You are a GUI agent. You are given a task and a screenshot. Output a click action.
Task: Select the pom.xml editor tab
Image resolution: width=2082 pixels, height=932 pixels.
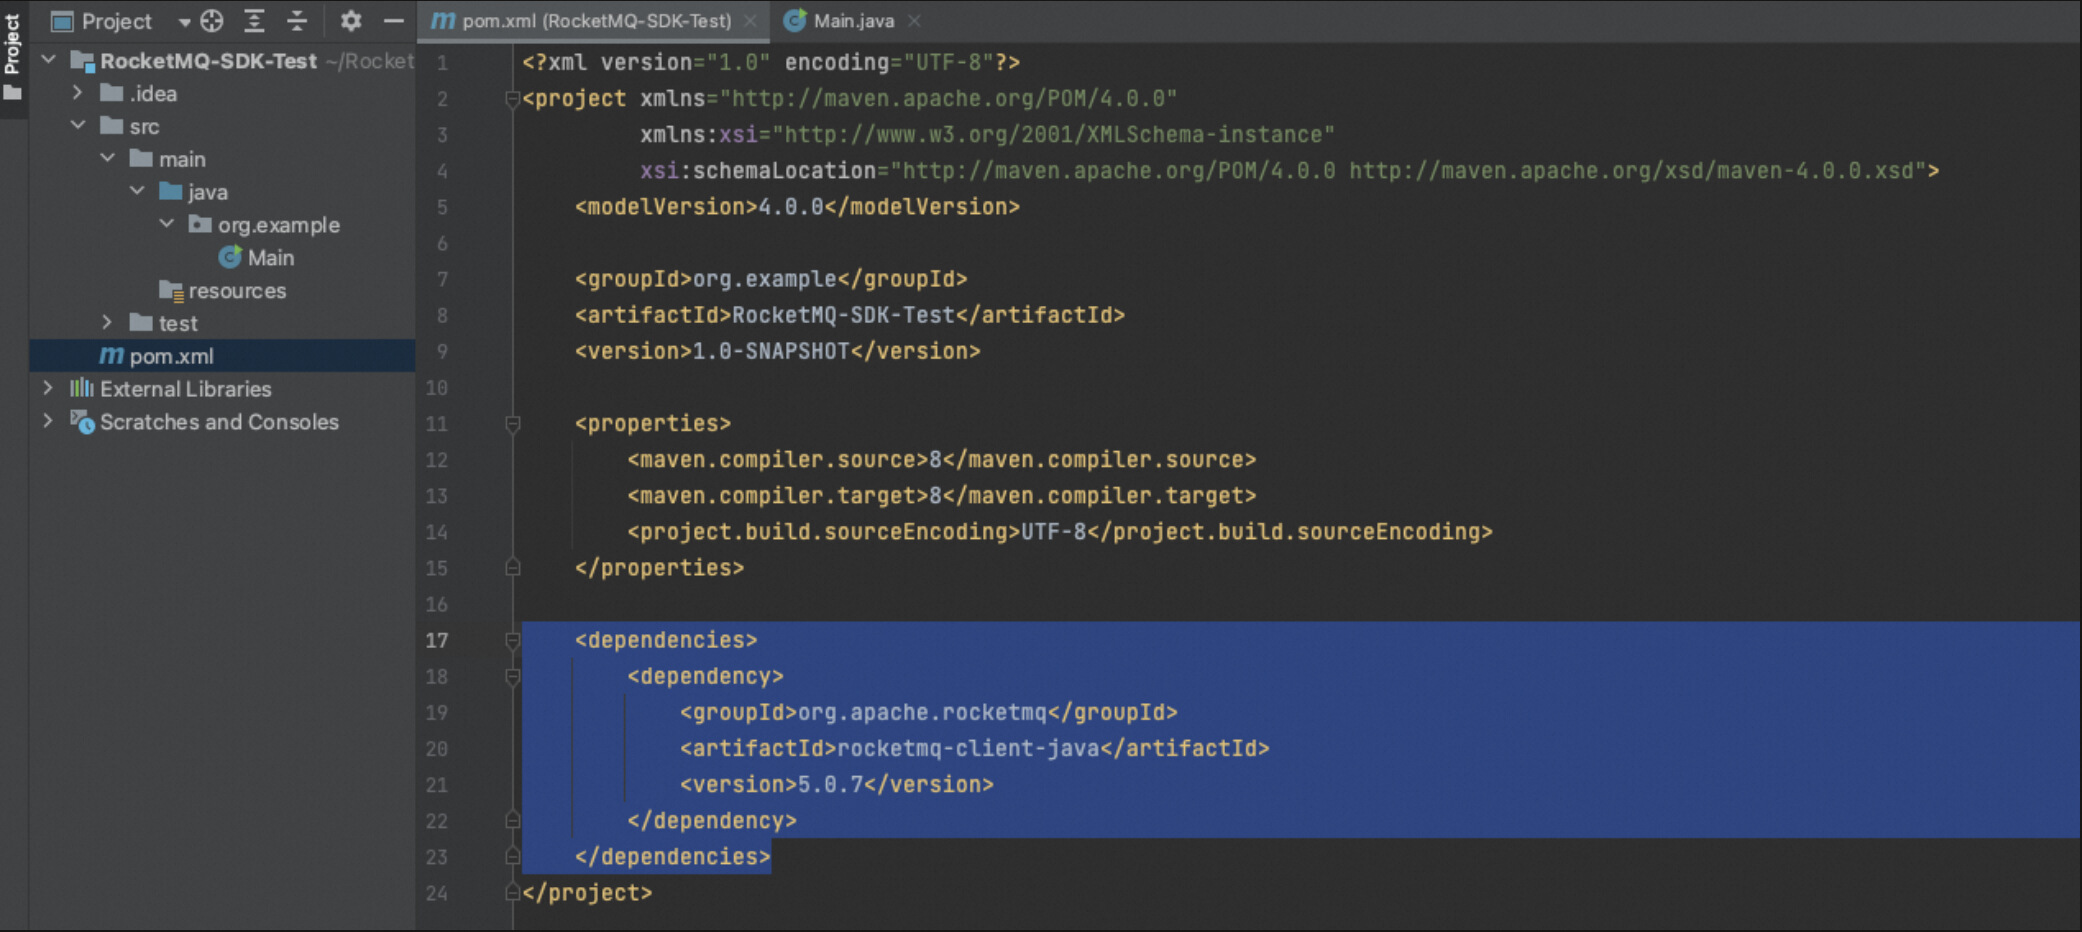pos(595,21)
